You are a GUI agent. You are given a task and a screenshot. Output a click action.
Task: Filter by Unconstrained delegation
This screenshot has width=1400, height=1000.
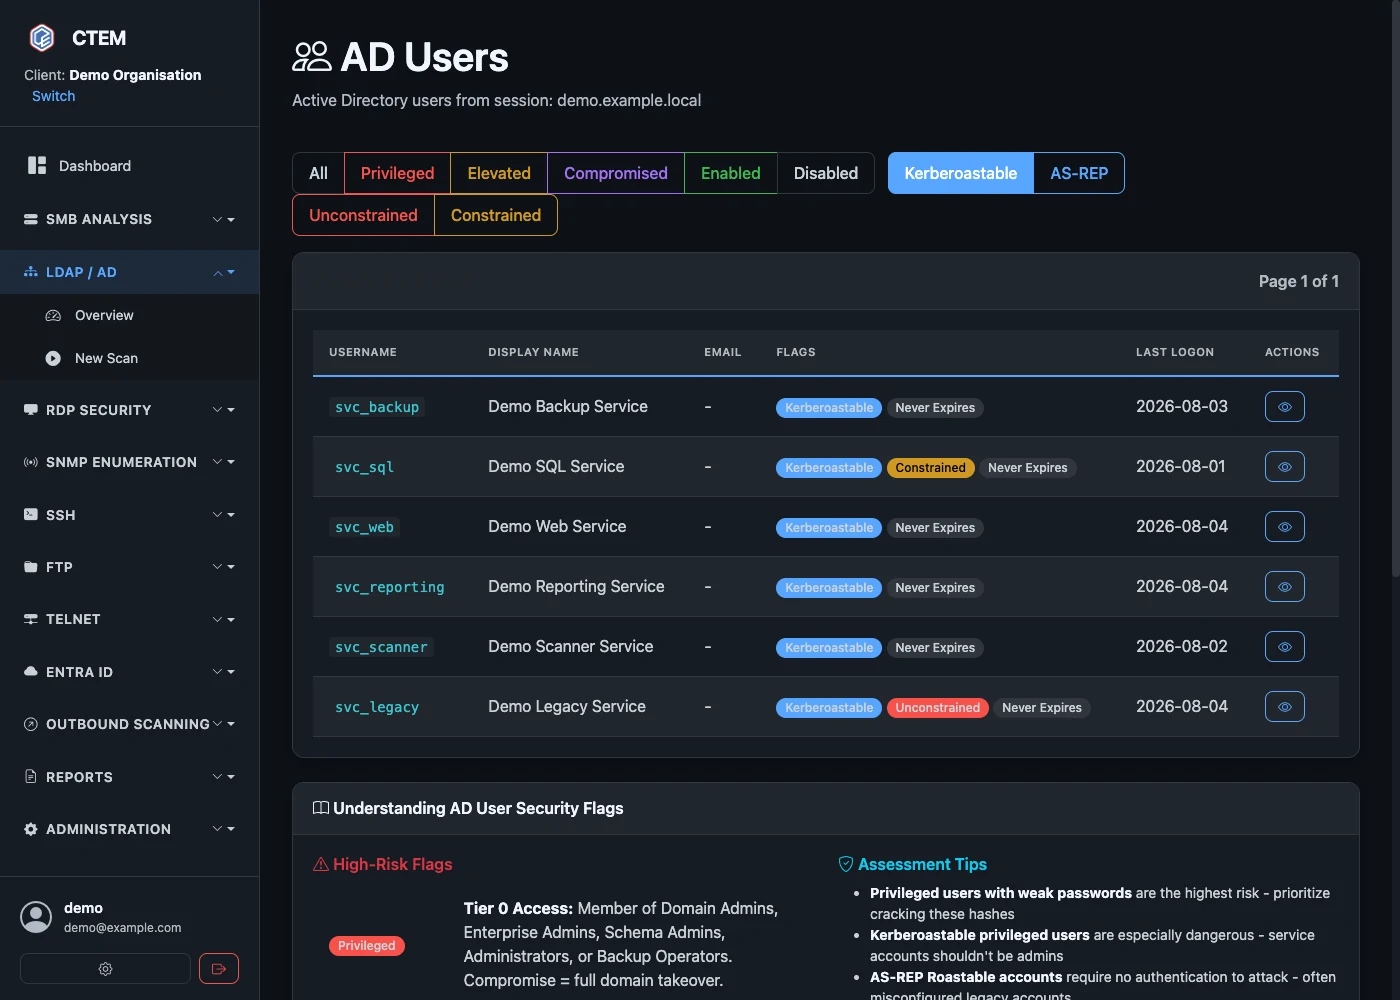pos(363,215)
